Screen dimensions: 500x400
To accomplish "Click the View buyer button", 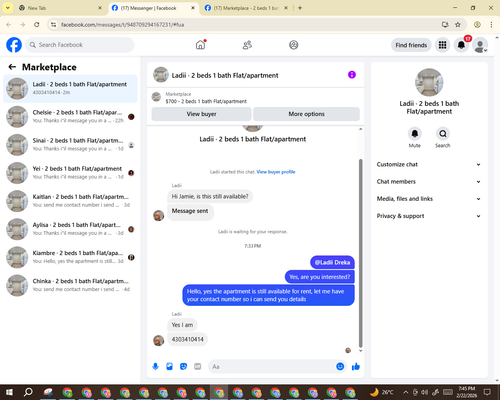I will tap(201, 114).
